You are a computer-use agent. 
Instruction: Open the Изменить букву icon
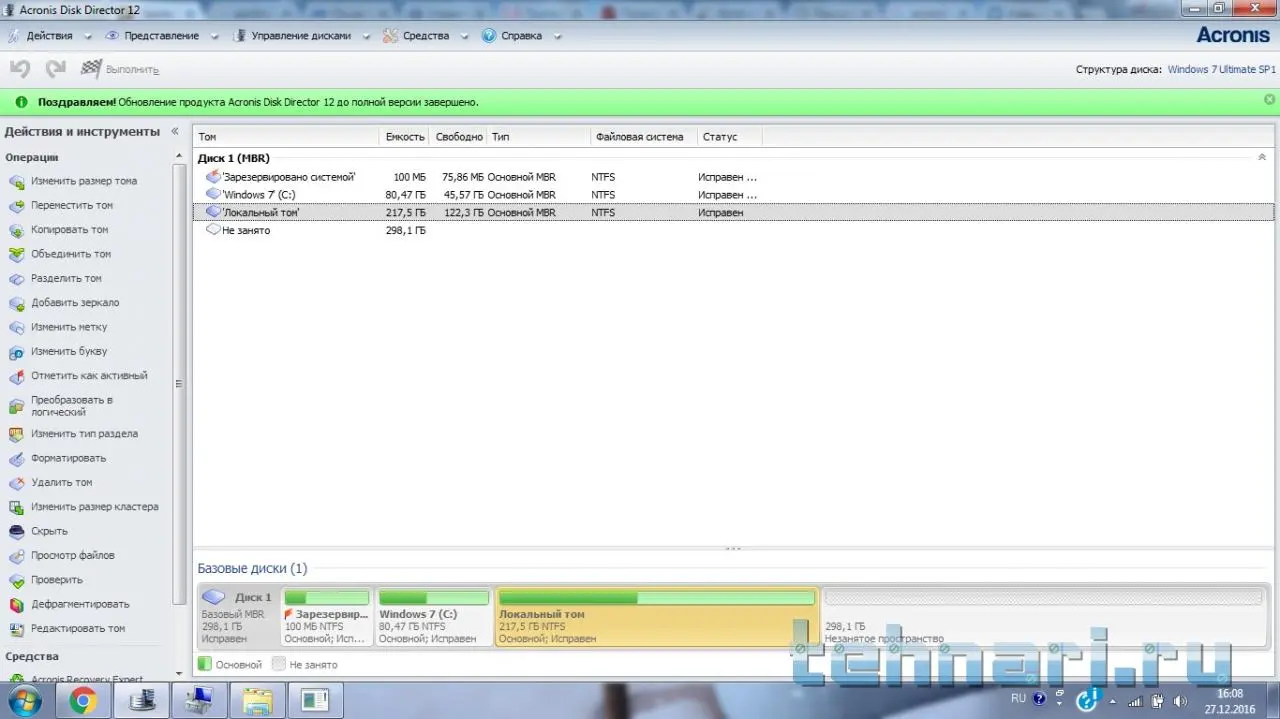click(x=16, y=352)
